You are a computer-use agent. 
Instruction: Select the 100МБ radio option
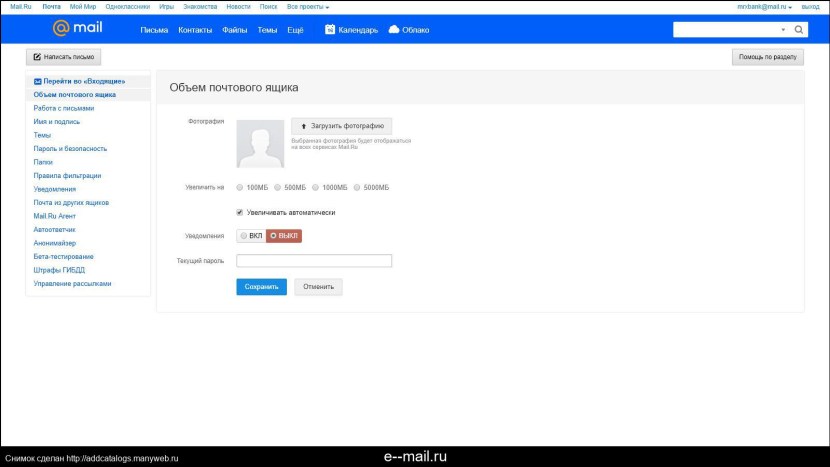(x=240, y=187)
